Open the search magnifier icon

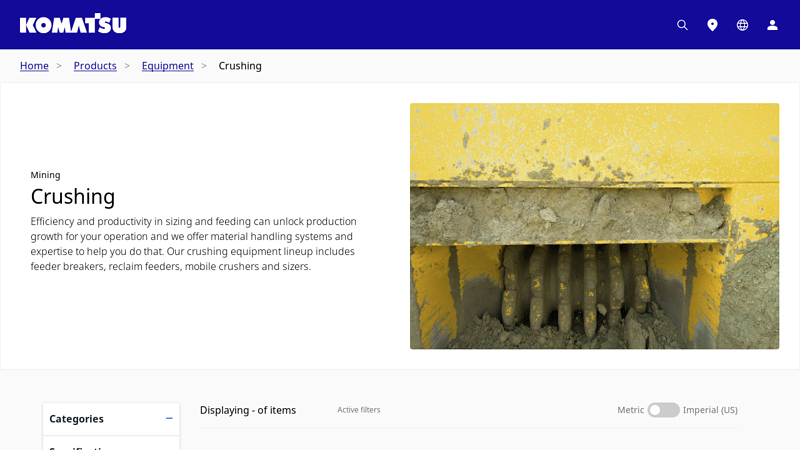coord(682,25)
